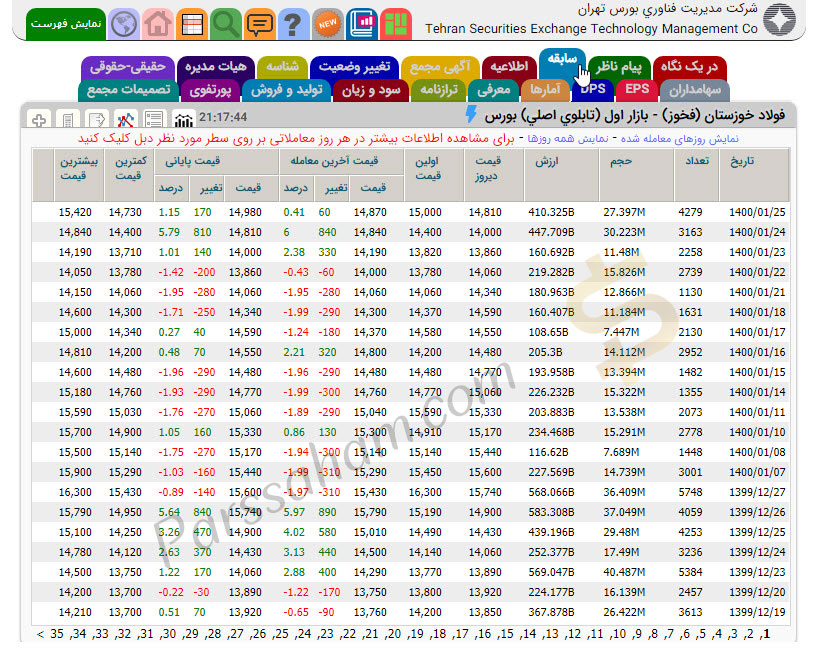Click the نمایش فهرست green button
Viewport: 818px width, 648px height.
pyautogui.click(x=66, y=24)
